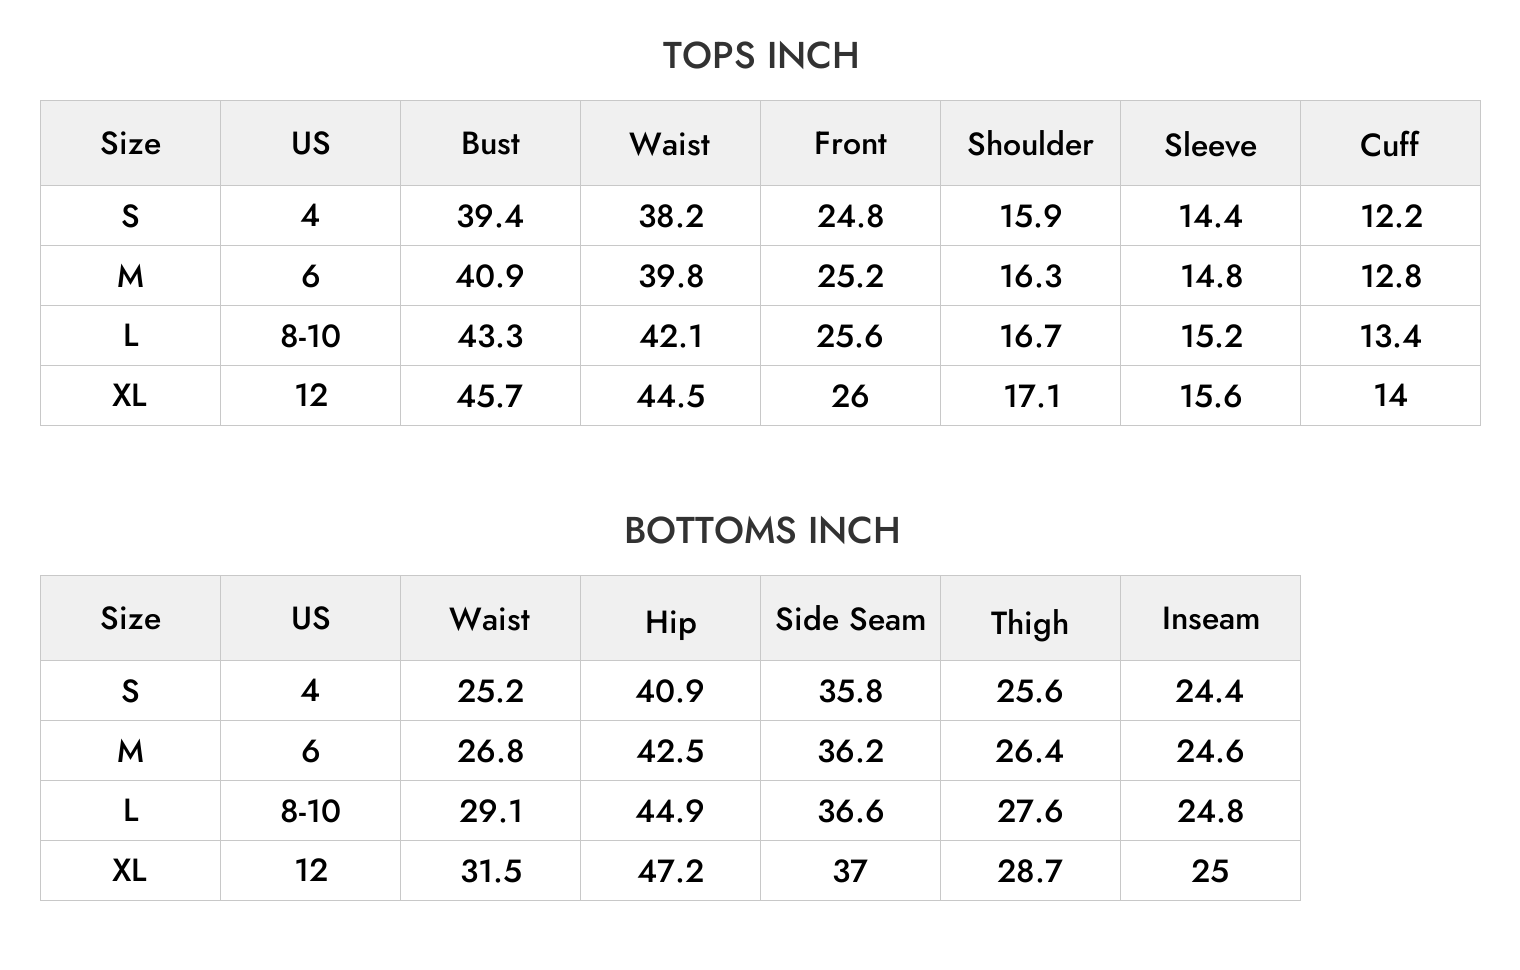Select hip value 47.2 in bottoms table

[670, 871]
